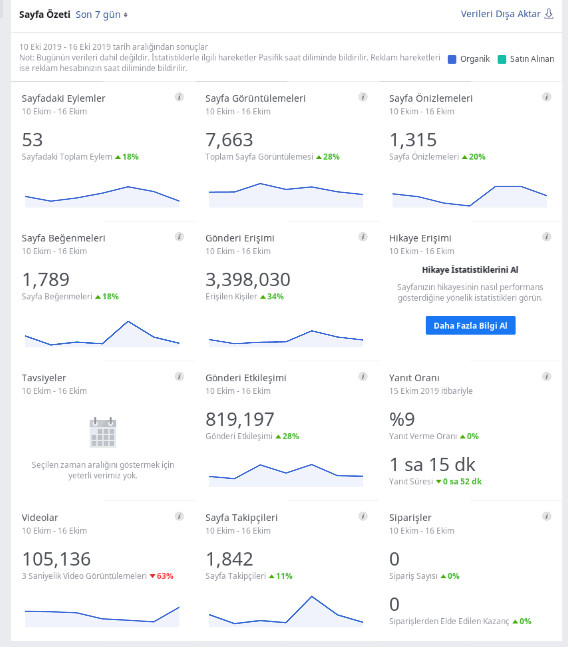Open info icon for Siparişler

click(547, 516)
